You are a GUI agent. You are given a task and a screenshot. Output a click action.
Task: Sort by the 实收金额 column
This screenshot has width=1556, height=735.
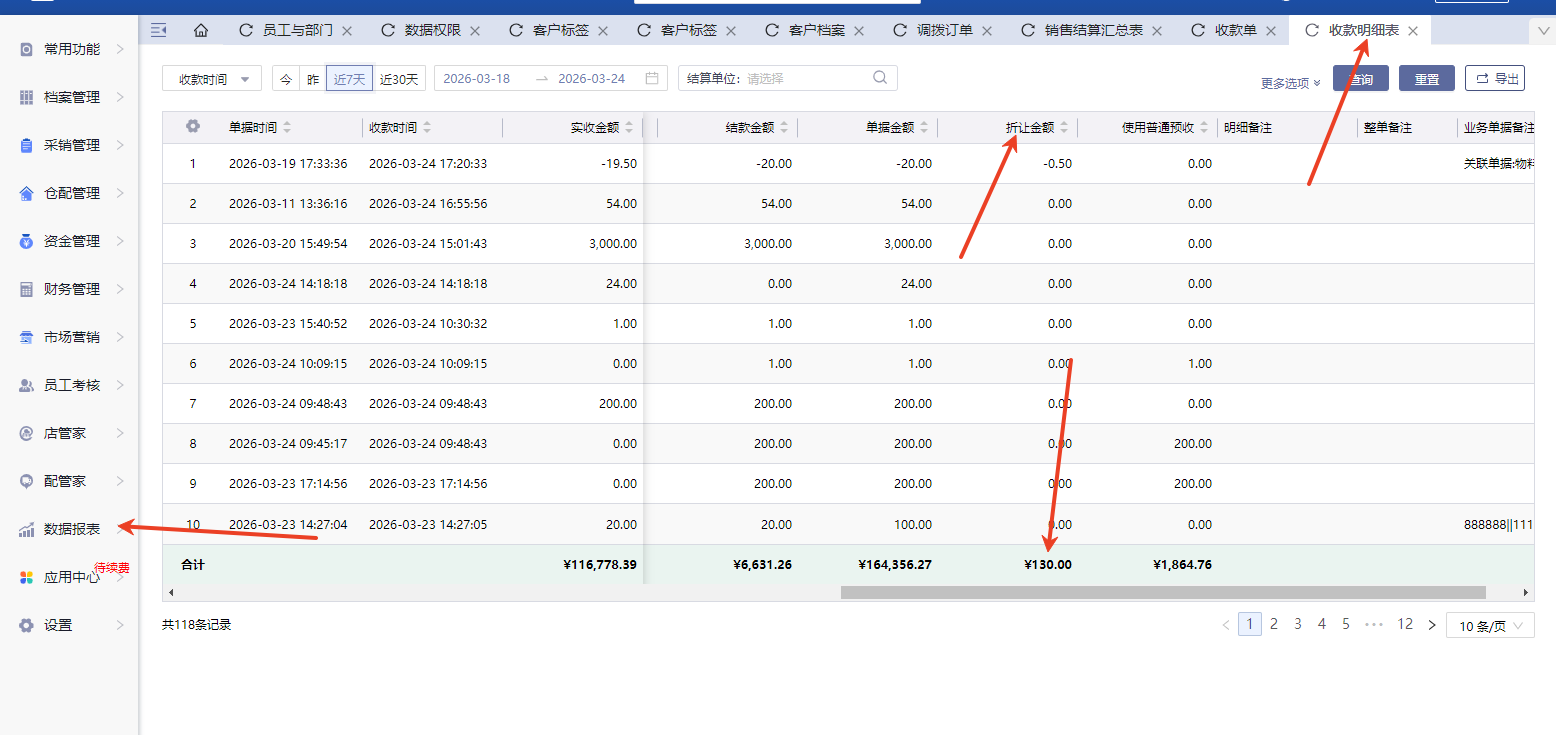tap(628, 127)
